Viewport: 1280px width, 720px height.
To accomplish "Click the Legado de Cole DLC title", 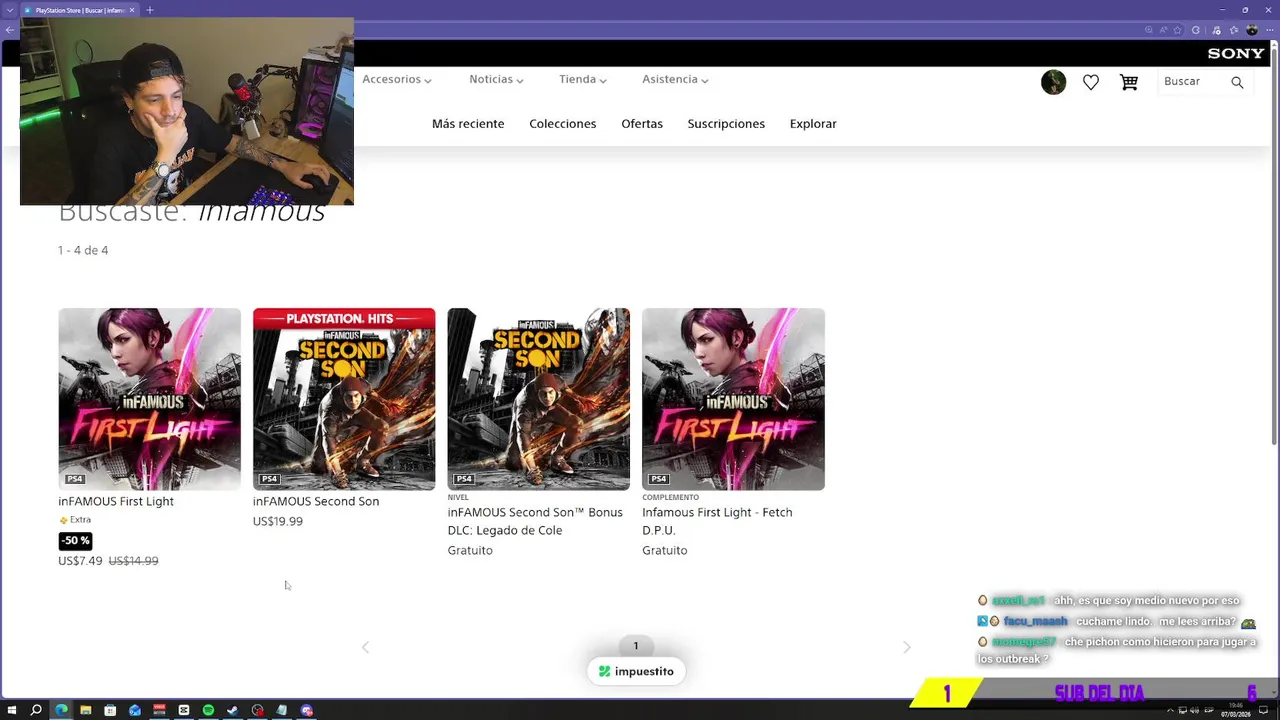I will (535, 521).
